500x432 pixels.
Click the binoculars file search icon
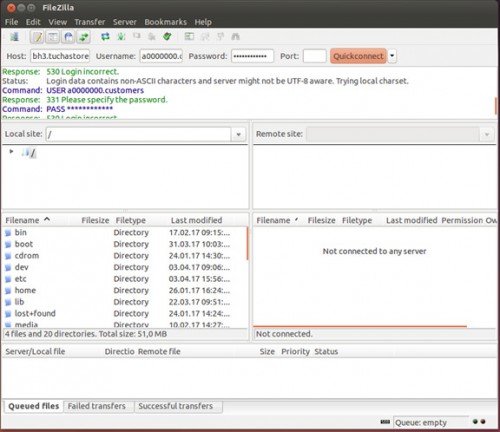(236, 37)
